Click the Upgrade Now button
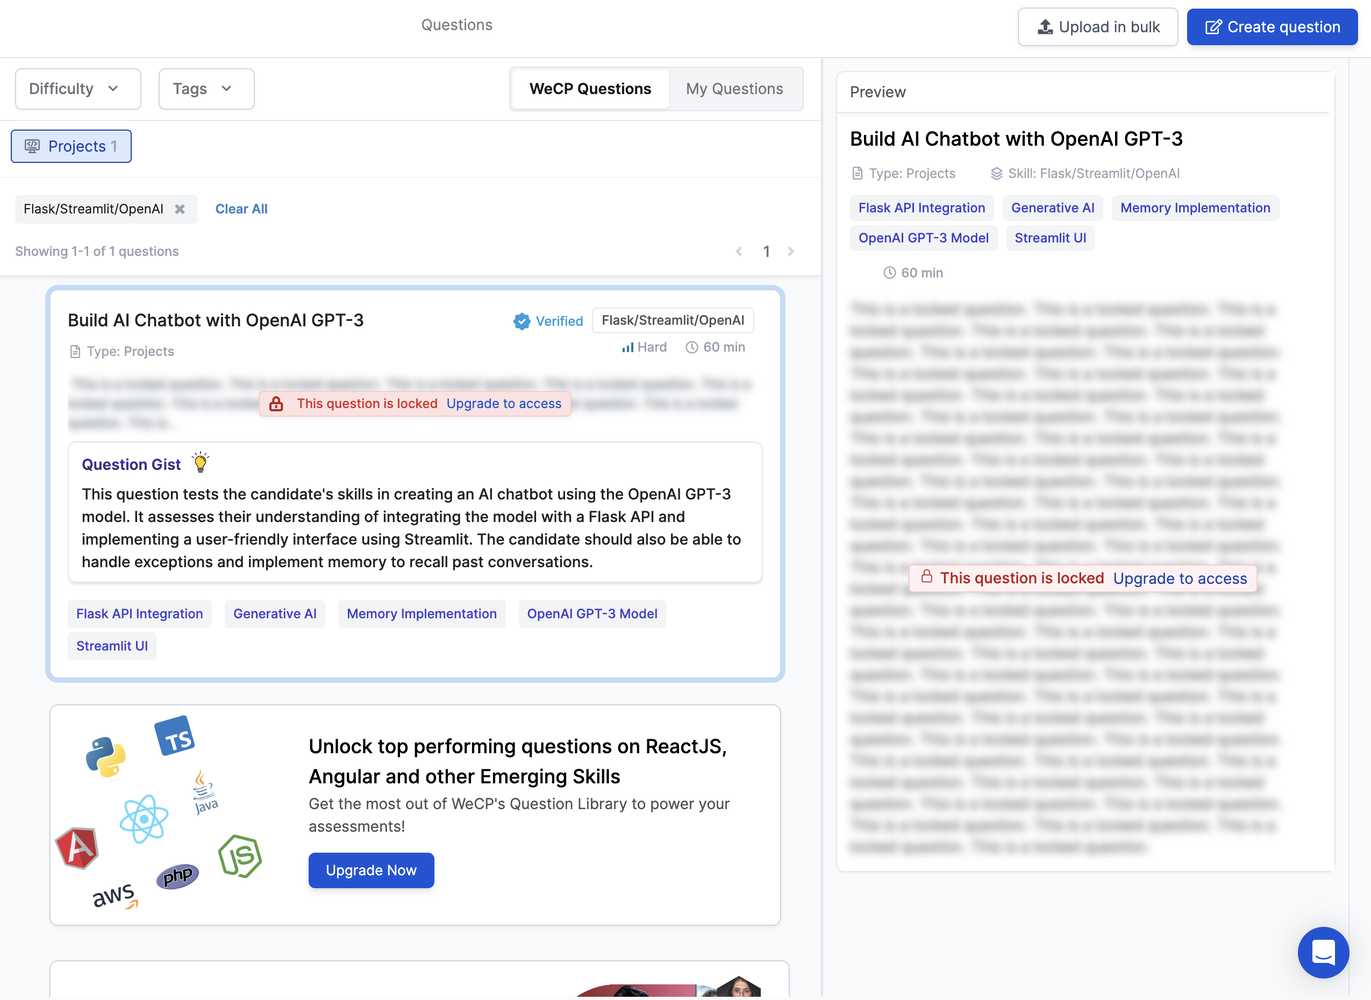Viewport: 1371px width, 1000px height. 371,870
